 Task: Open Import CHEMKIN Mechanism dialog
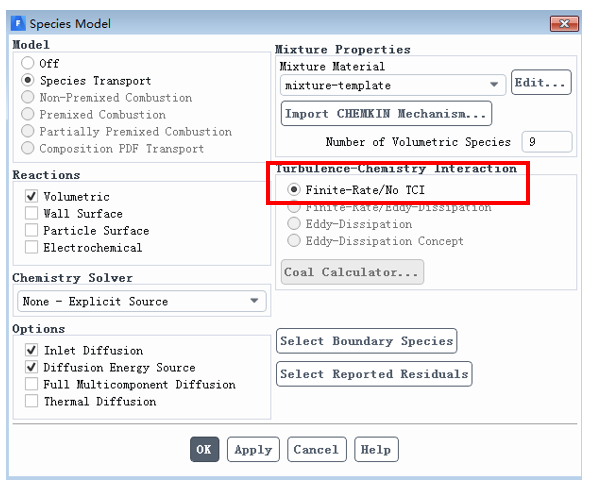point(386,114)
